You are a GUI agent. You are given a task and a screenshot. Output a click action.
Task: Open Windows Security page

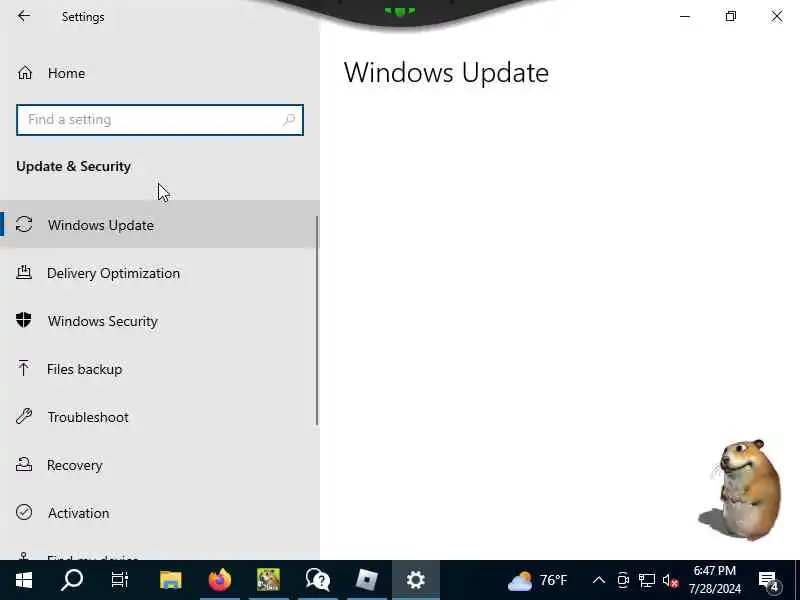point(160,321)
